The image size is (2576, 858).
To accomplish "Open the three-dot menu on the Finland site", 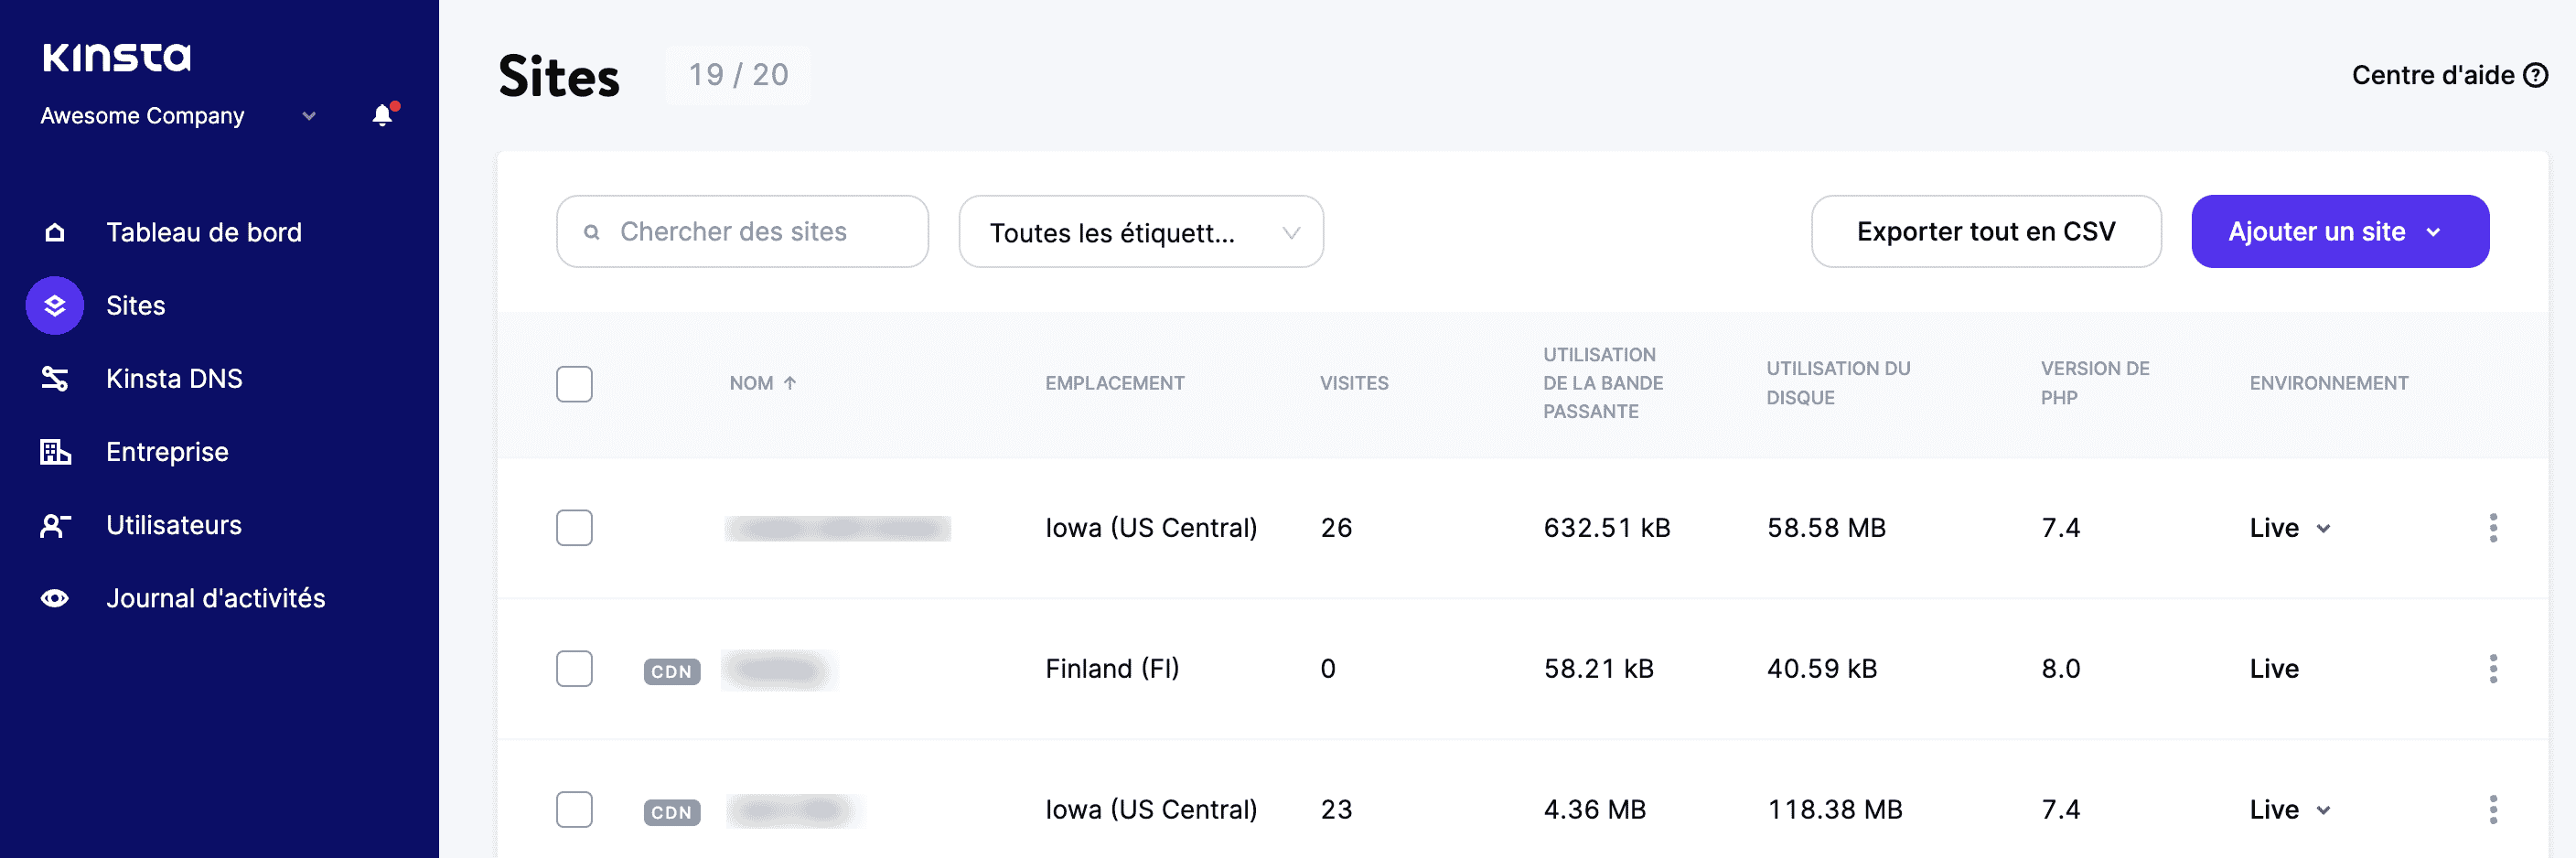I will pos(2494,669).
